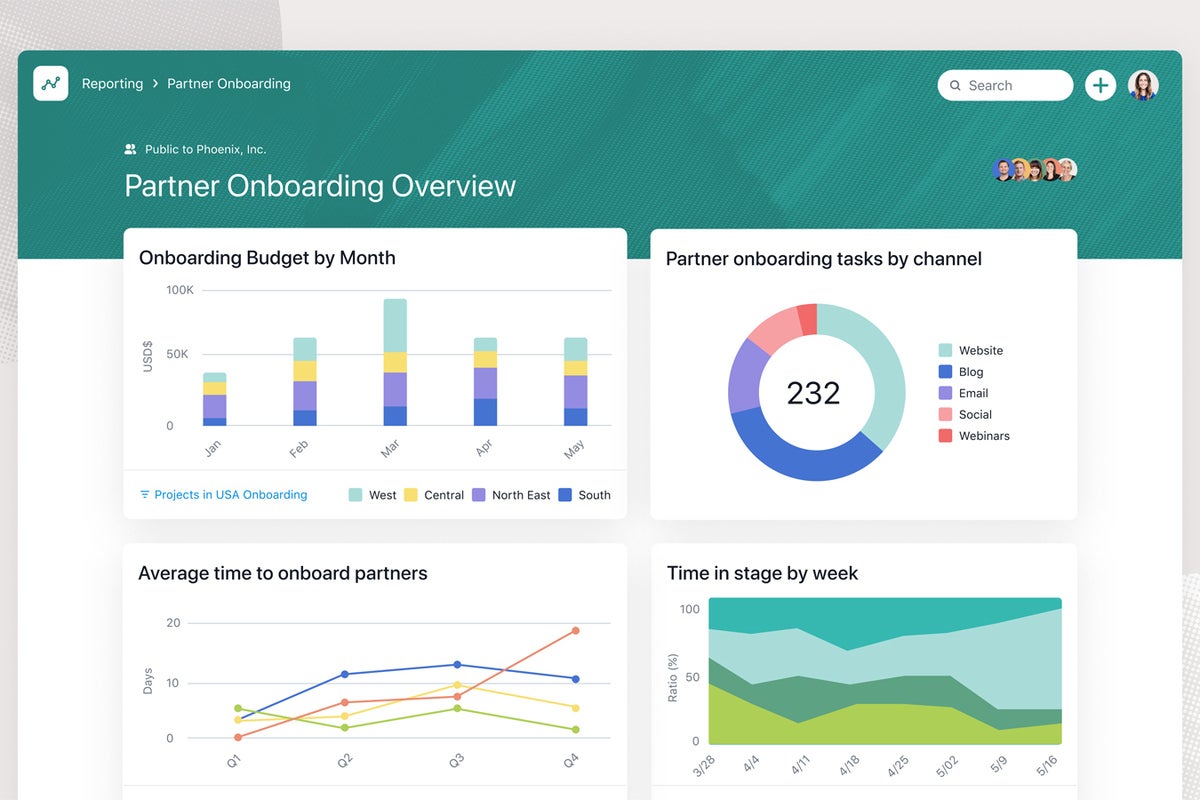This screenshot has width=1200, height=800.
Task: Open the collaborator avatars group
Action: (1034, 169)
